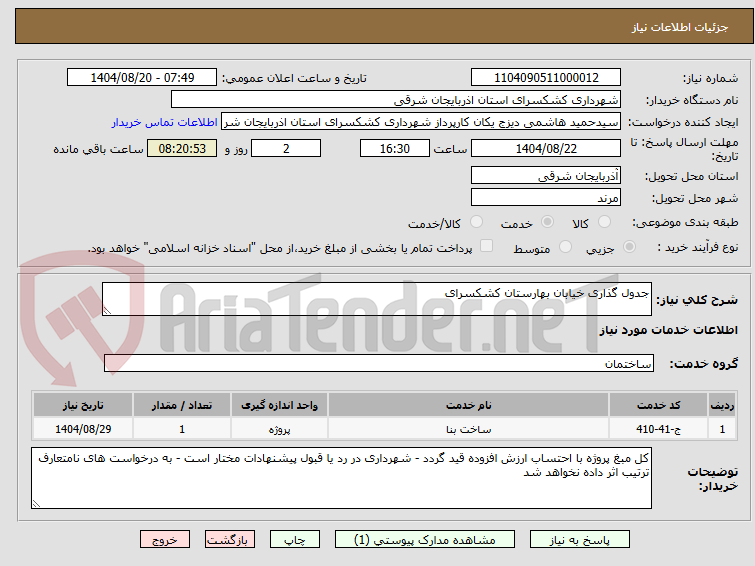Click the need date cell 1404/08/29

83,429
